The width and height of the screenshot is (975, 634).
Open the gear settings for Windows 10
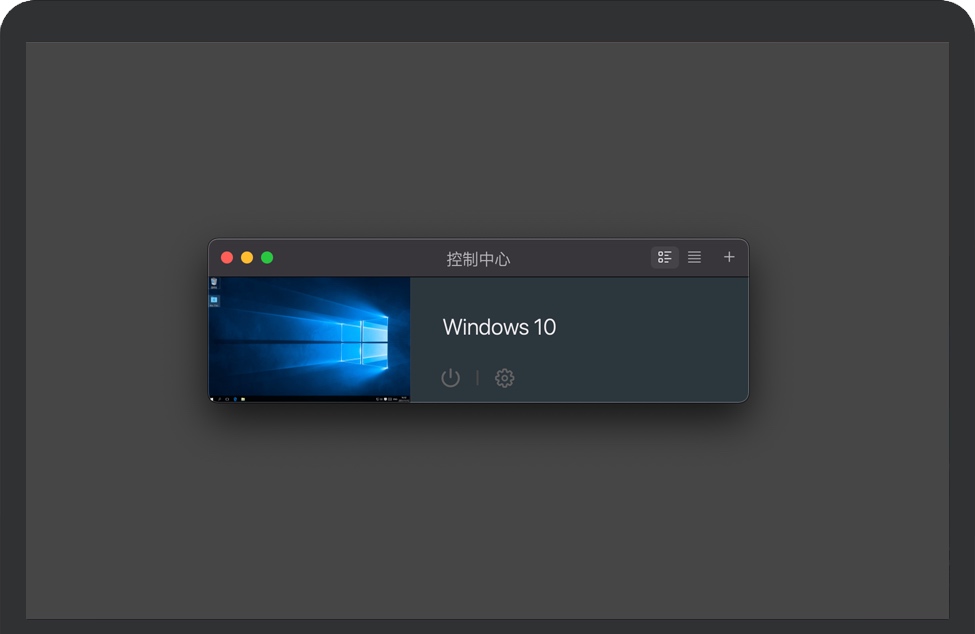(505, 378)
